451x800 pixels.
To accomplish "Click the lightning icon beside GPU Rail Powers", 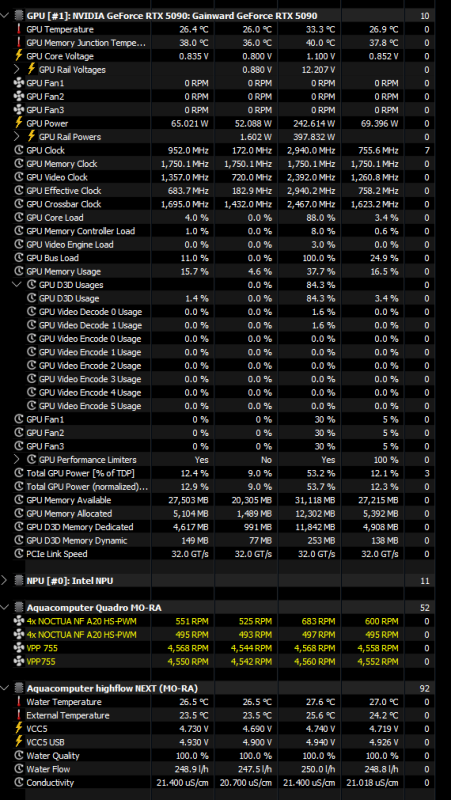I will pos(32,137).
